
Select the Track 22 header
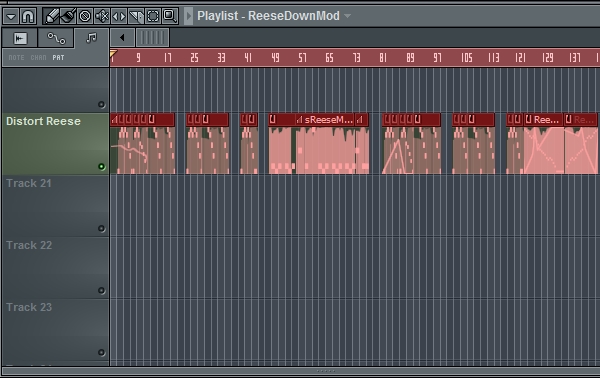tap(55, 268)
